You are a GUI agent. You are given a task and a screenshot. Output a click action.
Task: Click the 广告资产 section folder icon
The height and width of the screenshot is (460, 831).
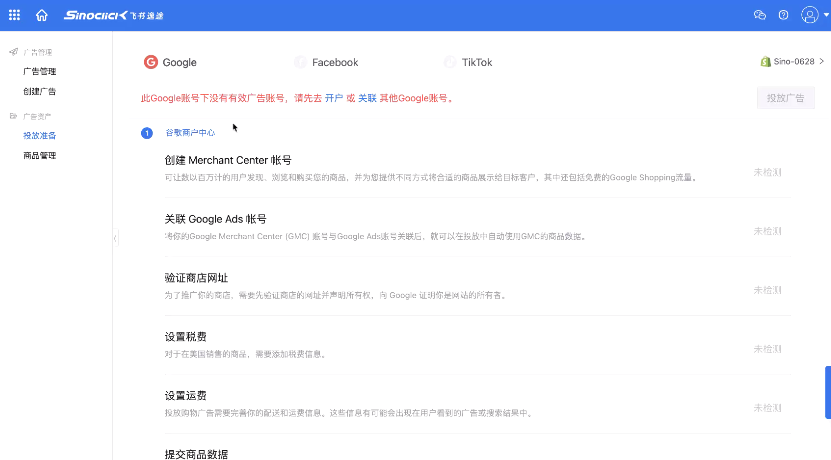(x=13, y=116)
